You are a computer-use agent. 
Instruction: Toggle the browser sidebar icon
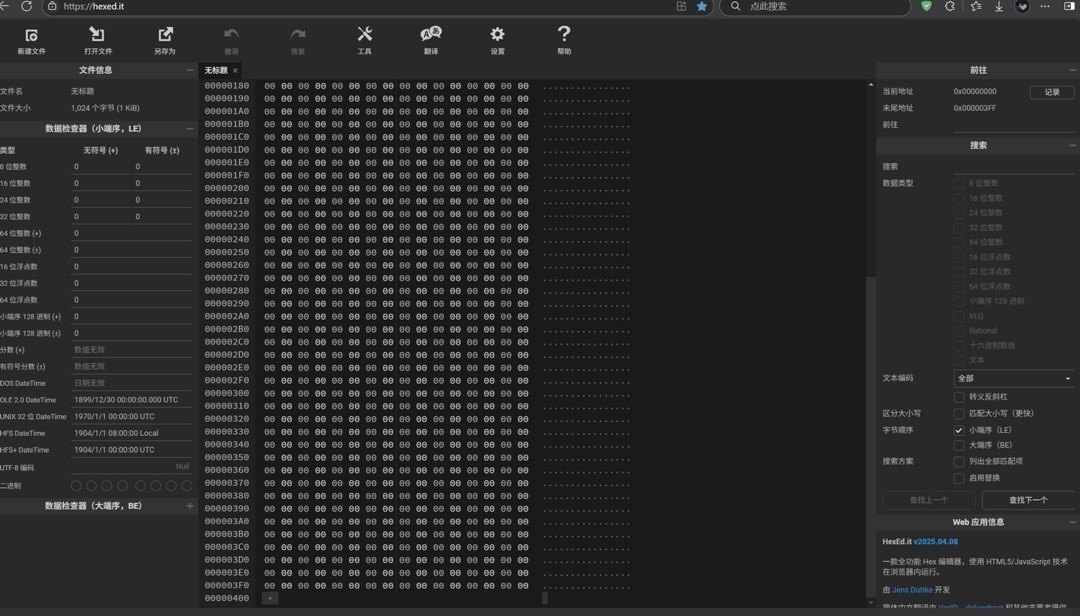click(1069, 6)
